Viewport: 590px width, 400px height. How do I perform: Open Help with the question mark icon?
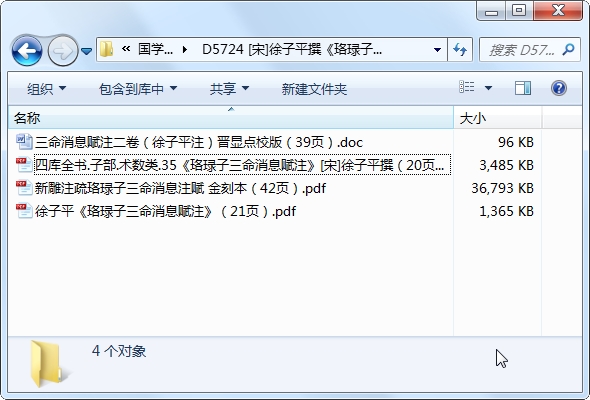tap(559, 88)
